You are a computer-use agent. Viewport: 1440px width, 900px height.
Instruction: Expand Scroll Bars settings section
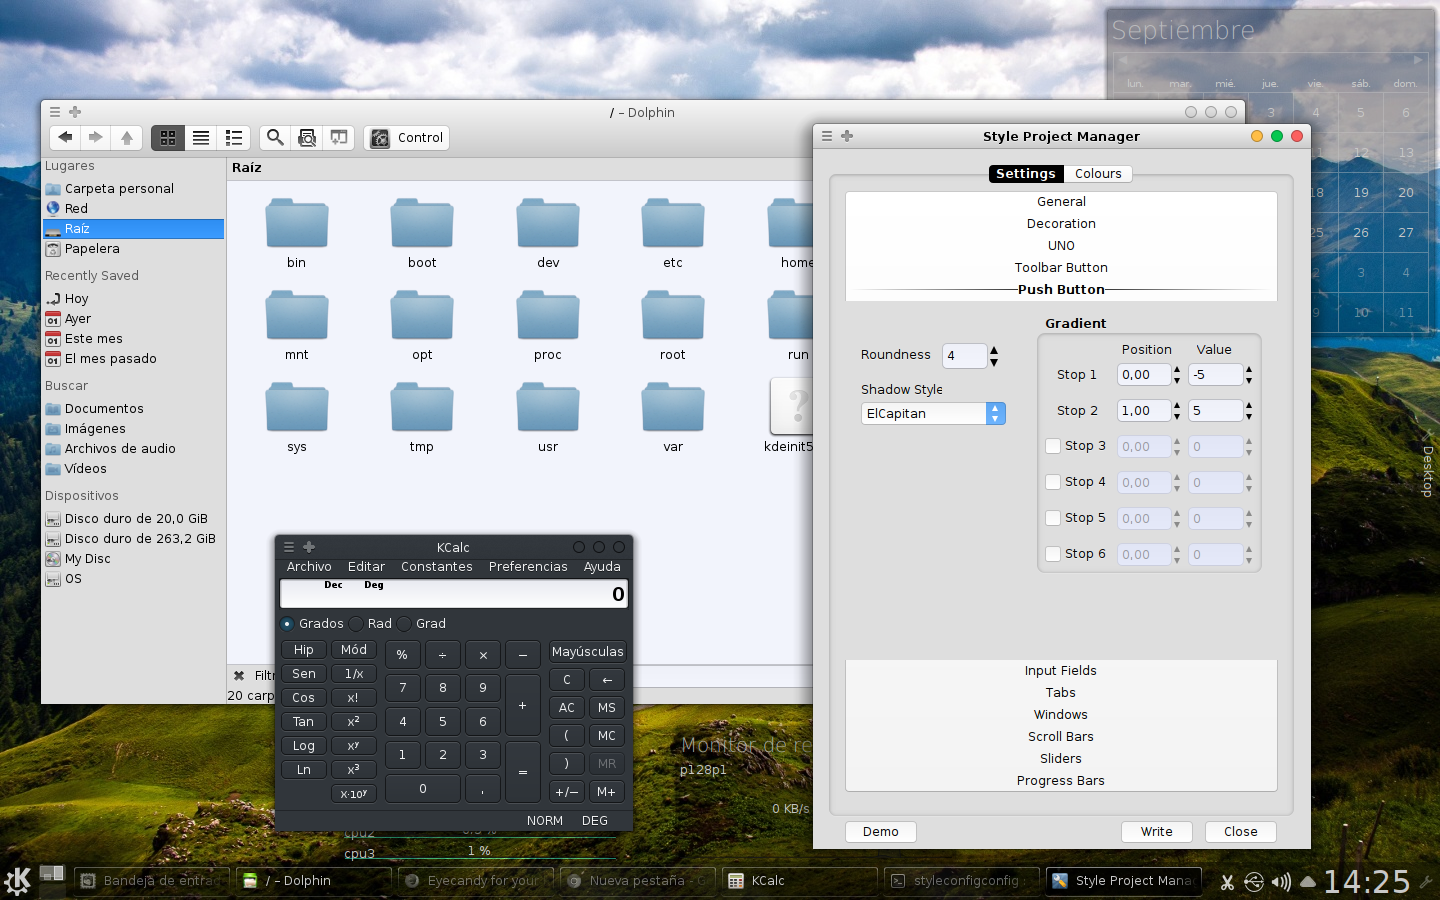coord(1061,737)
